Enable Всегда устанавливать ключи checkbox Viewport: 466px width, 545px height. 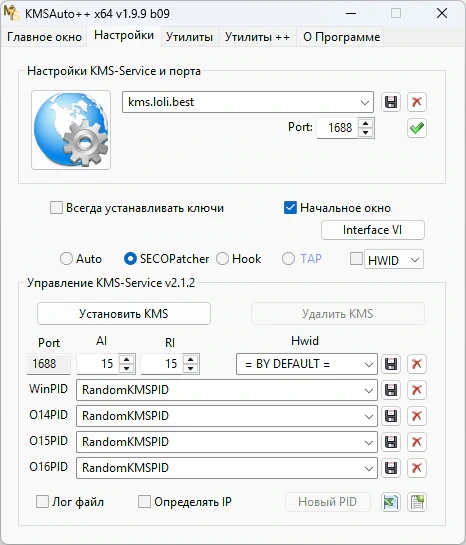click(56, 208)
